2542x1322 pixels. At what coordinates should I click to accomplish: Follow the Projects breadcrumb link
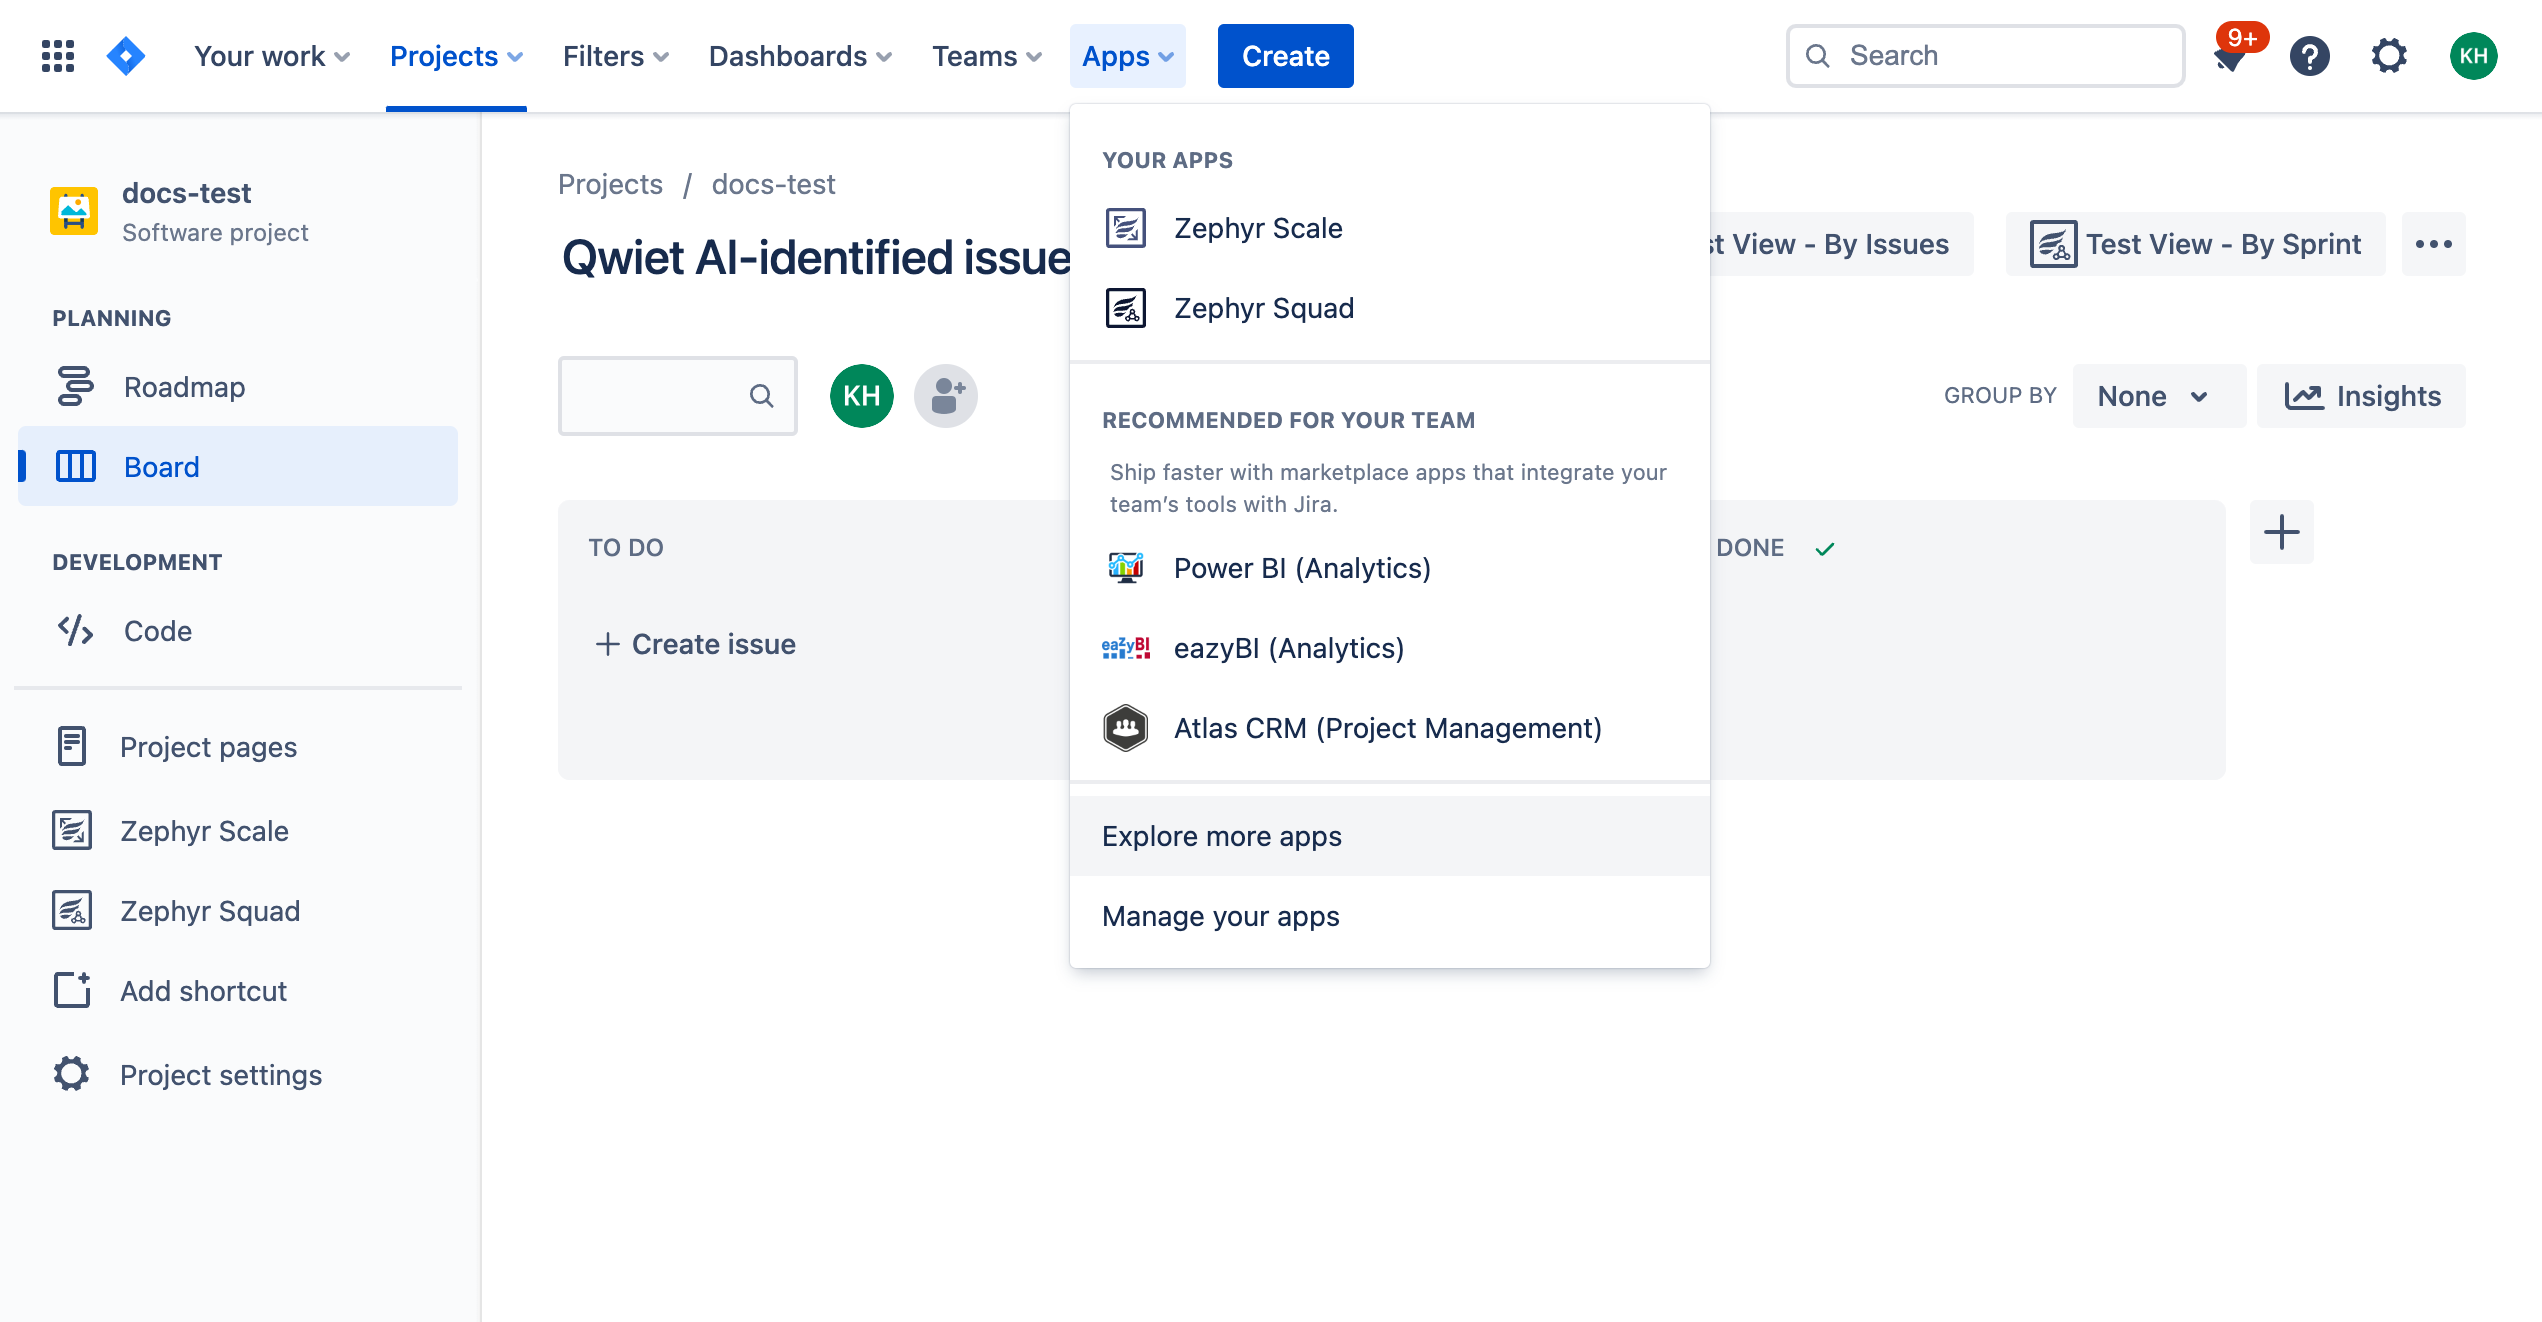coord(610,184)
